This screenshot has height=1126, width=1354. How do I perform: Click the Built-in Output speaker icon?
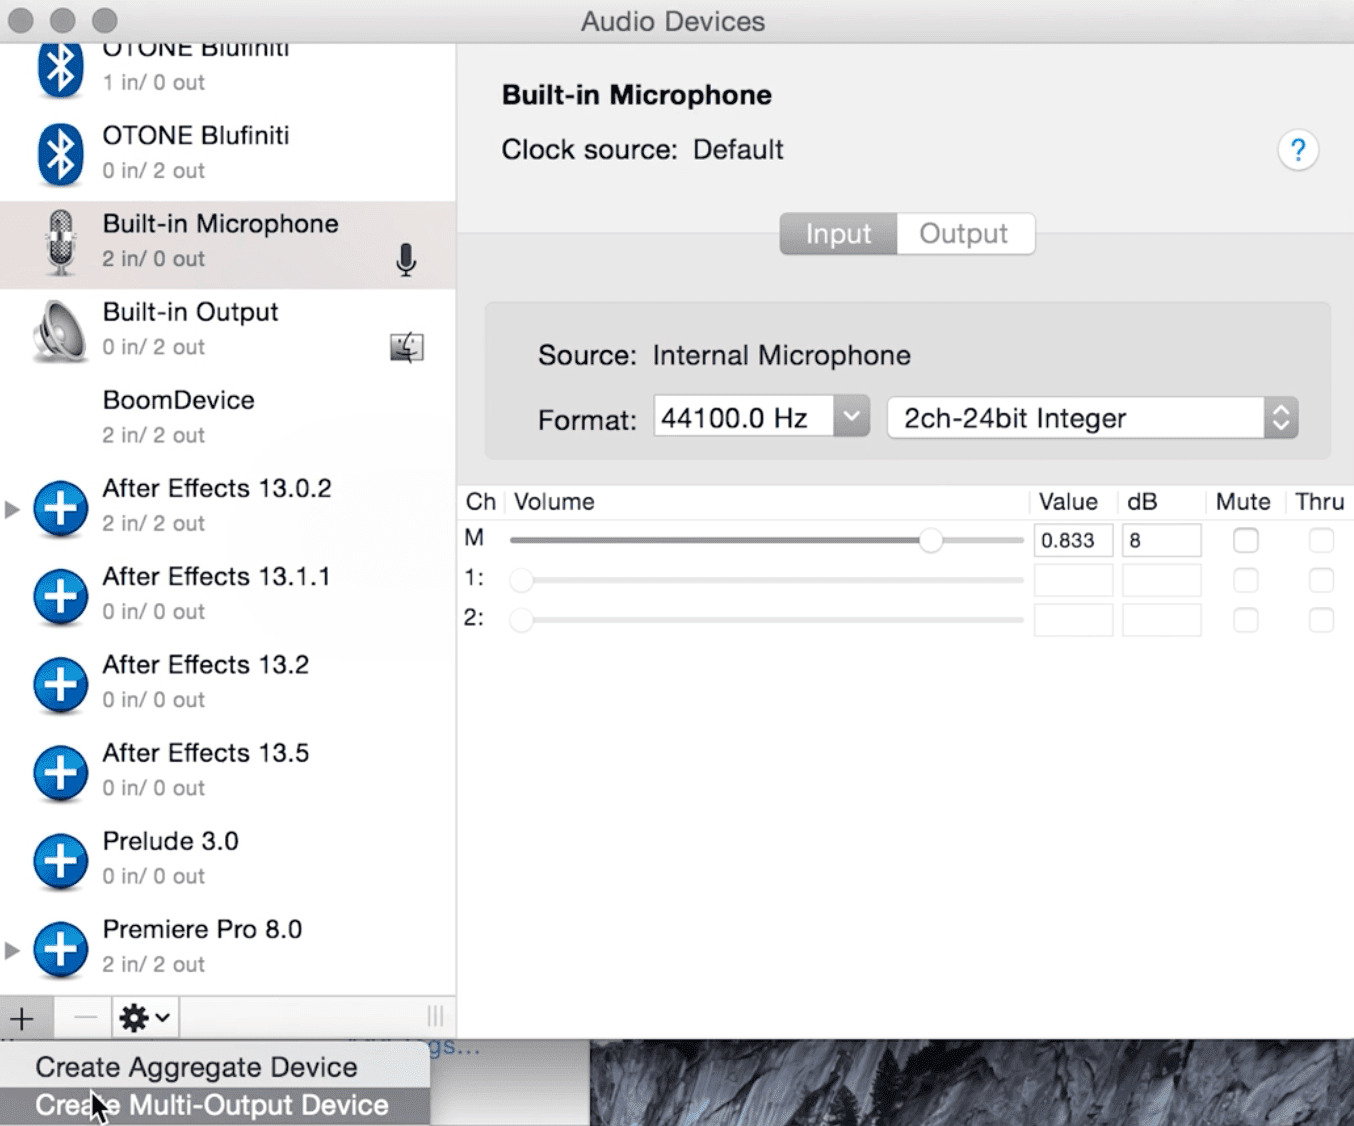(x=60, y=331)
